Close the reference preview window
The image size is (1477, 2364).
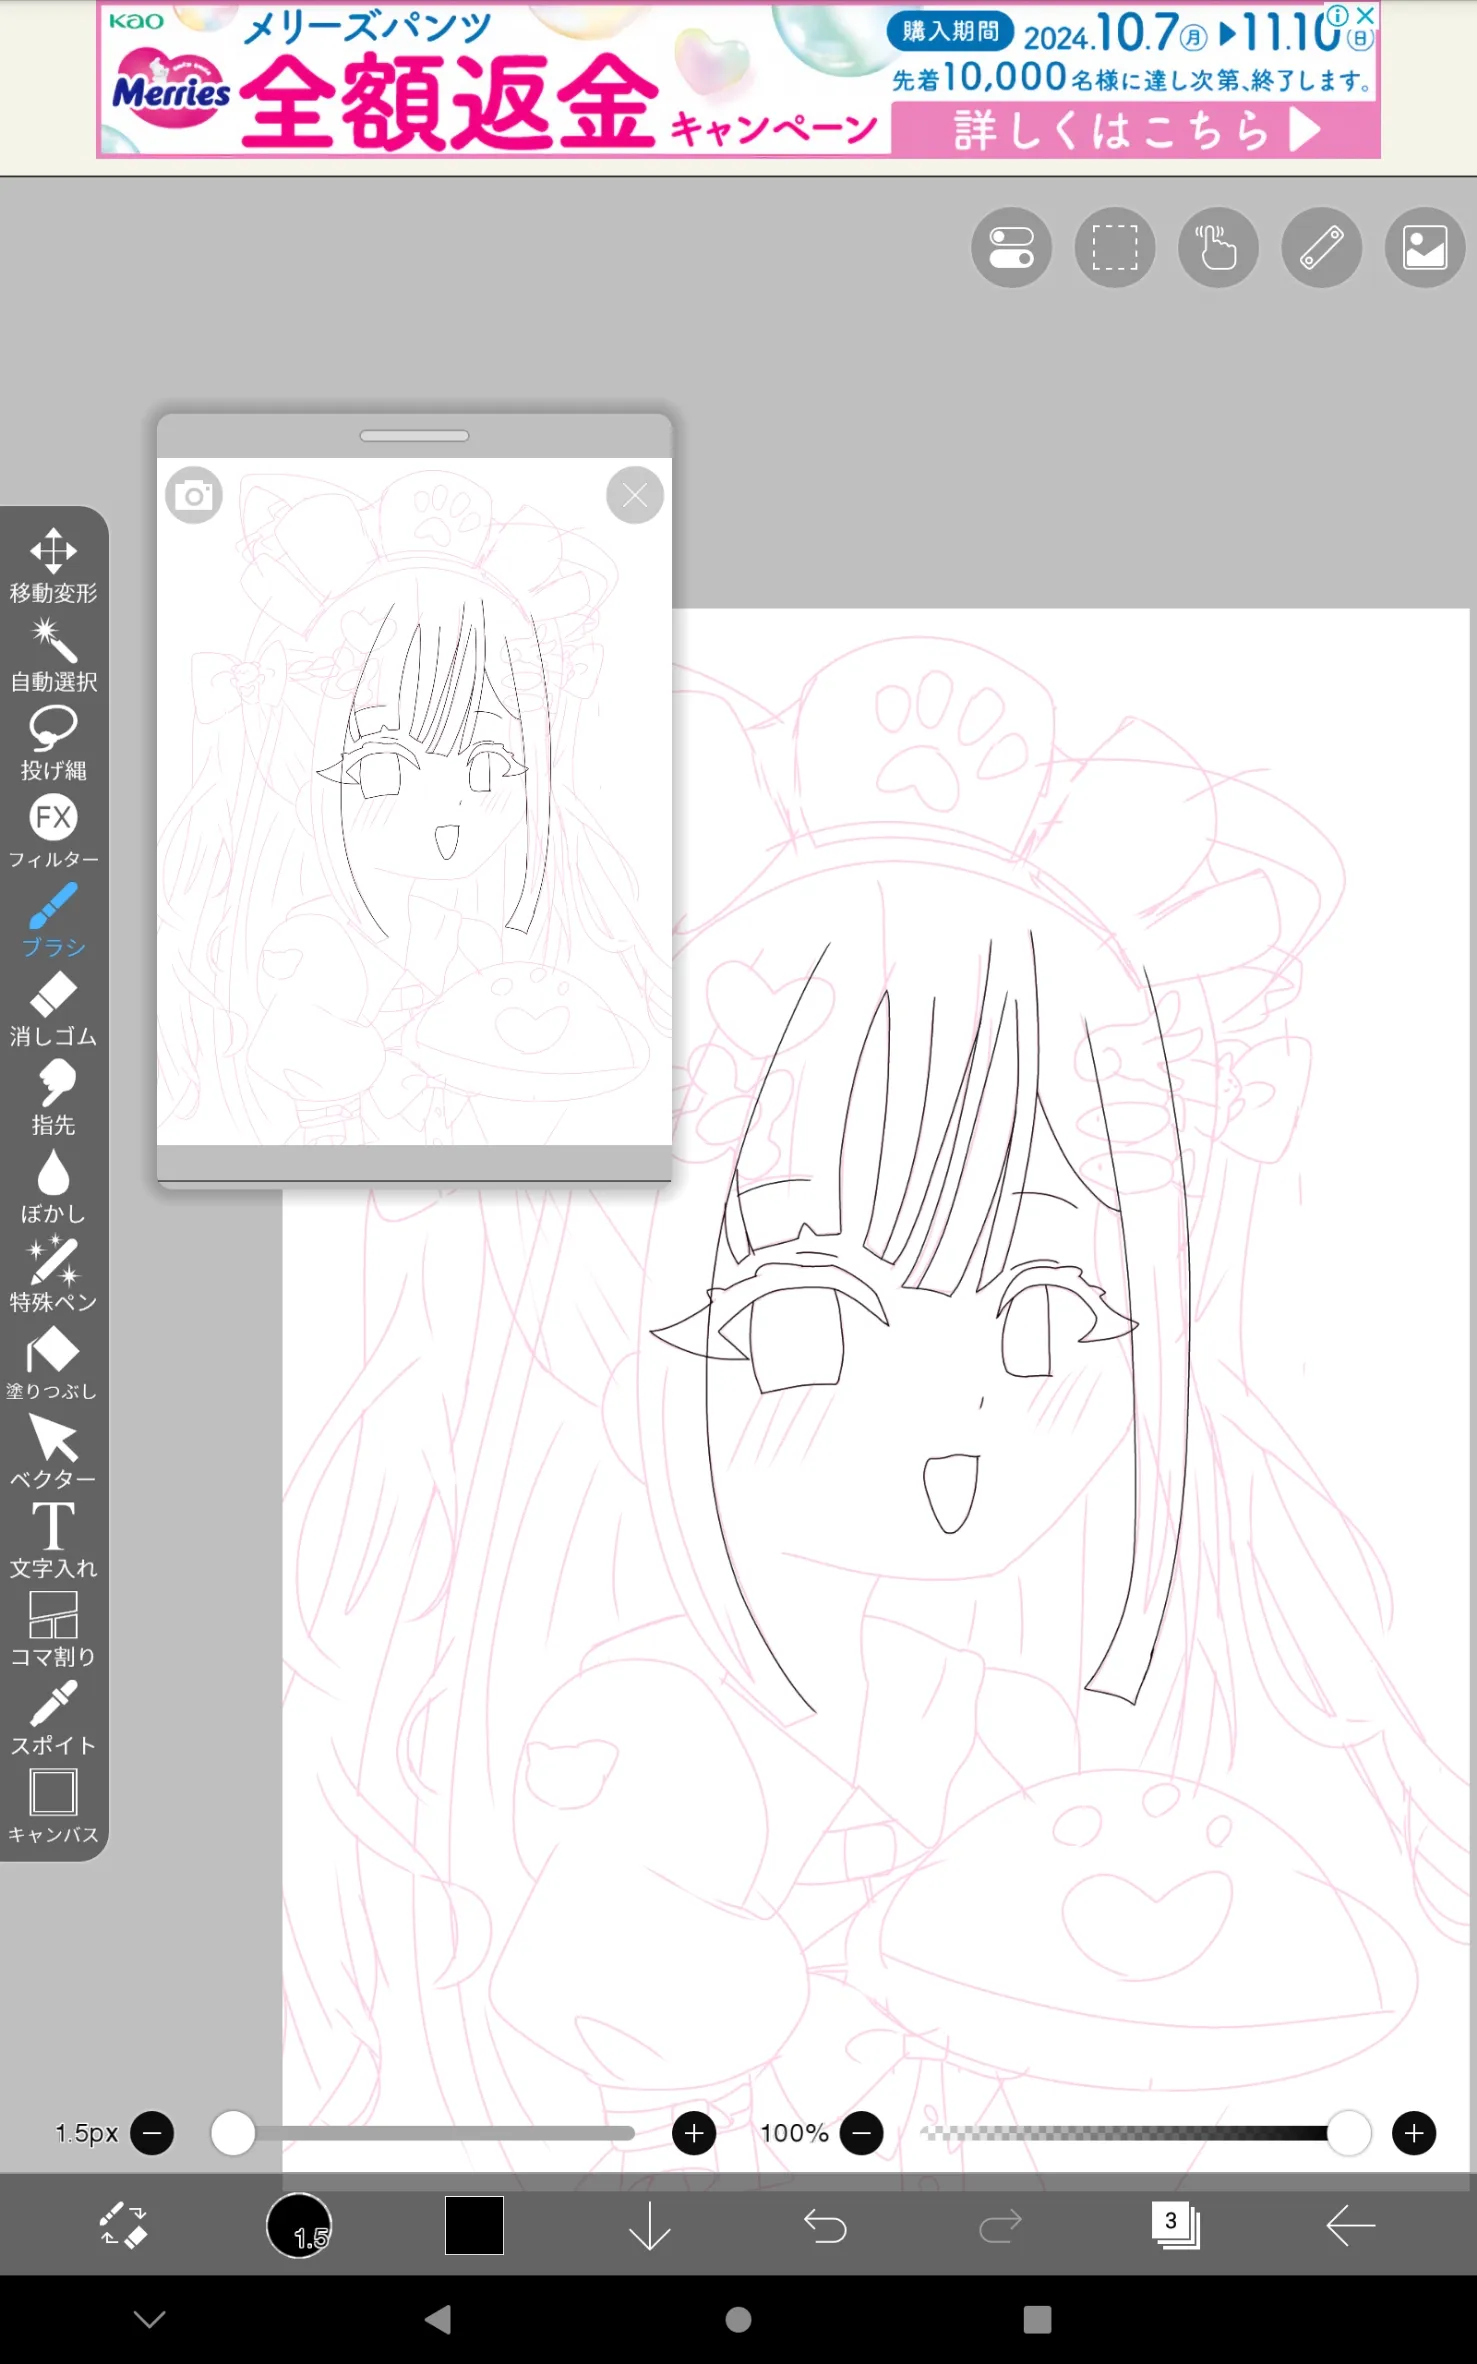(x=635, y=495)
